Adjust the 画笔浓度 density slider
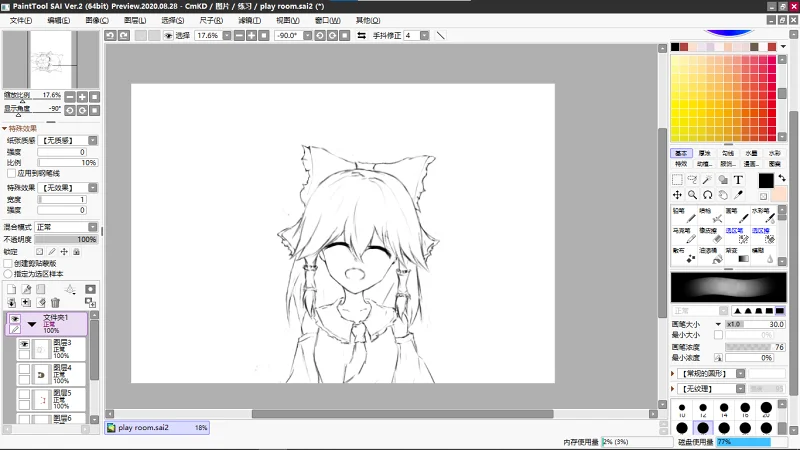 coord(755,347)
